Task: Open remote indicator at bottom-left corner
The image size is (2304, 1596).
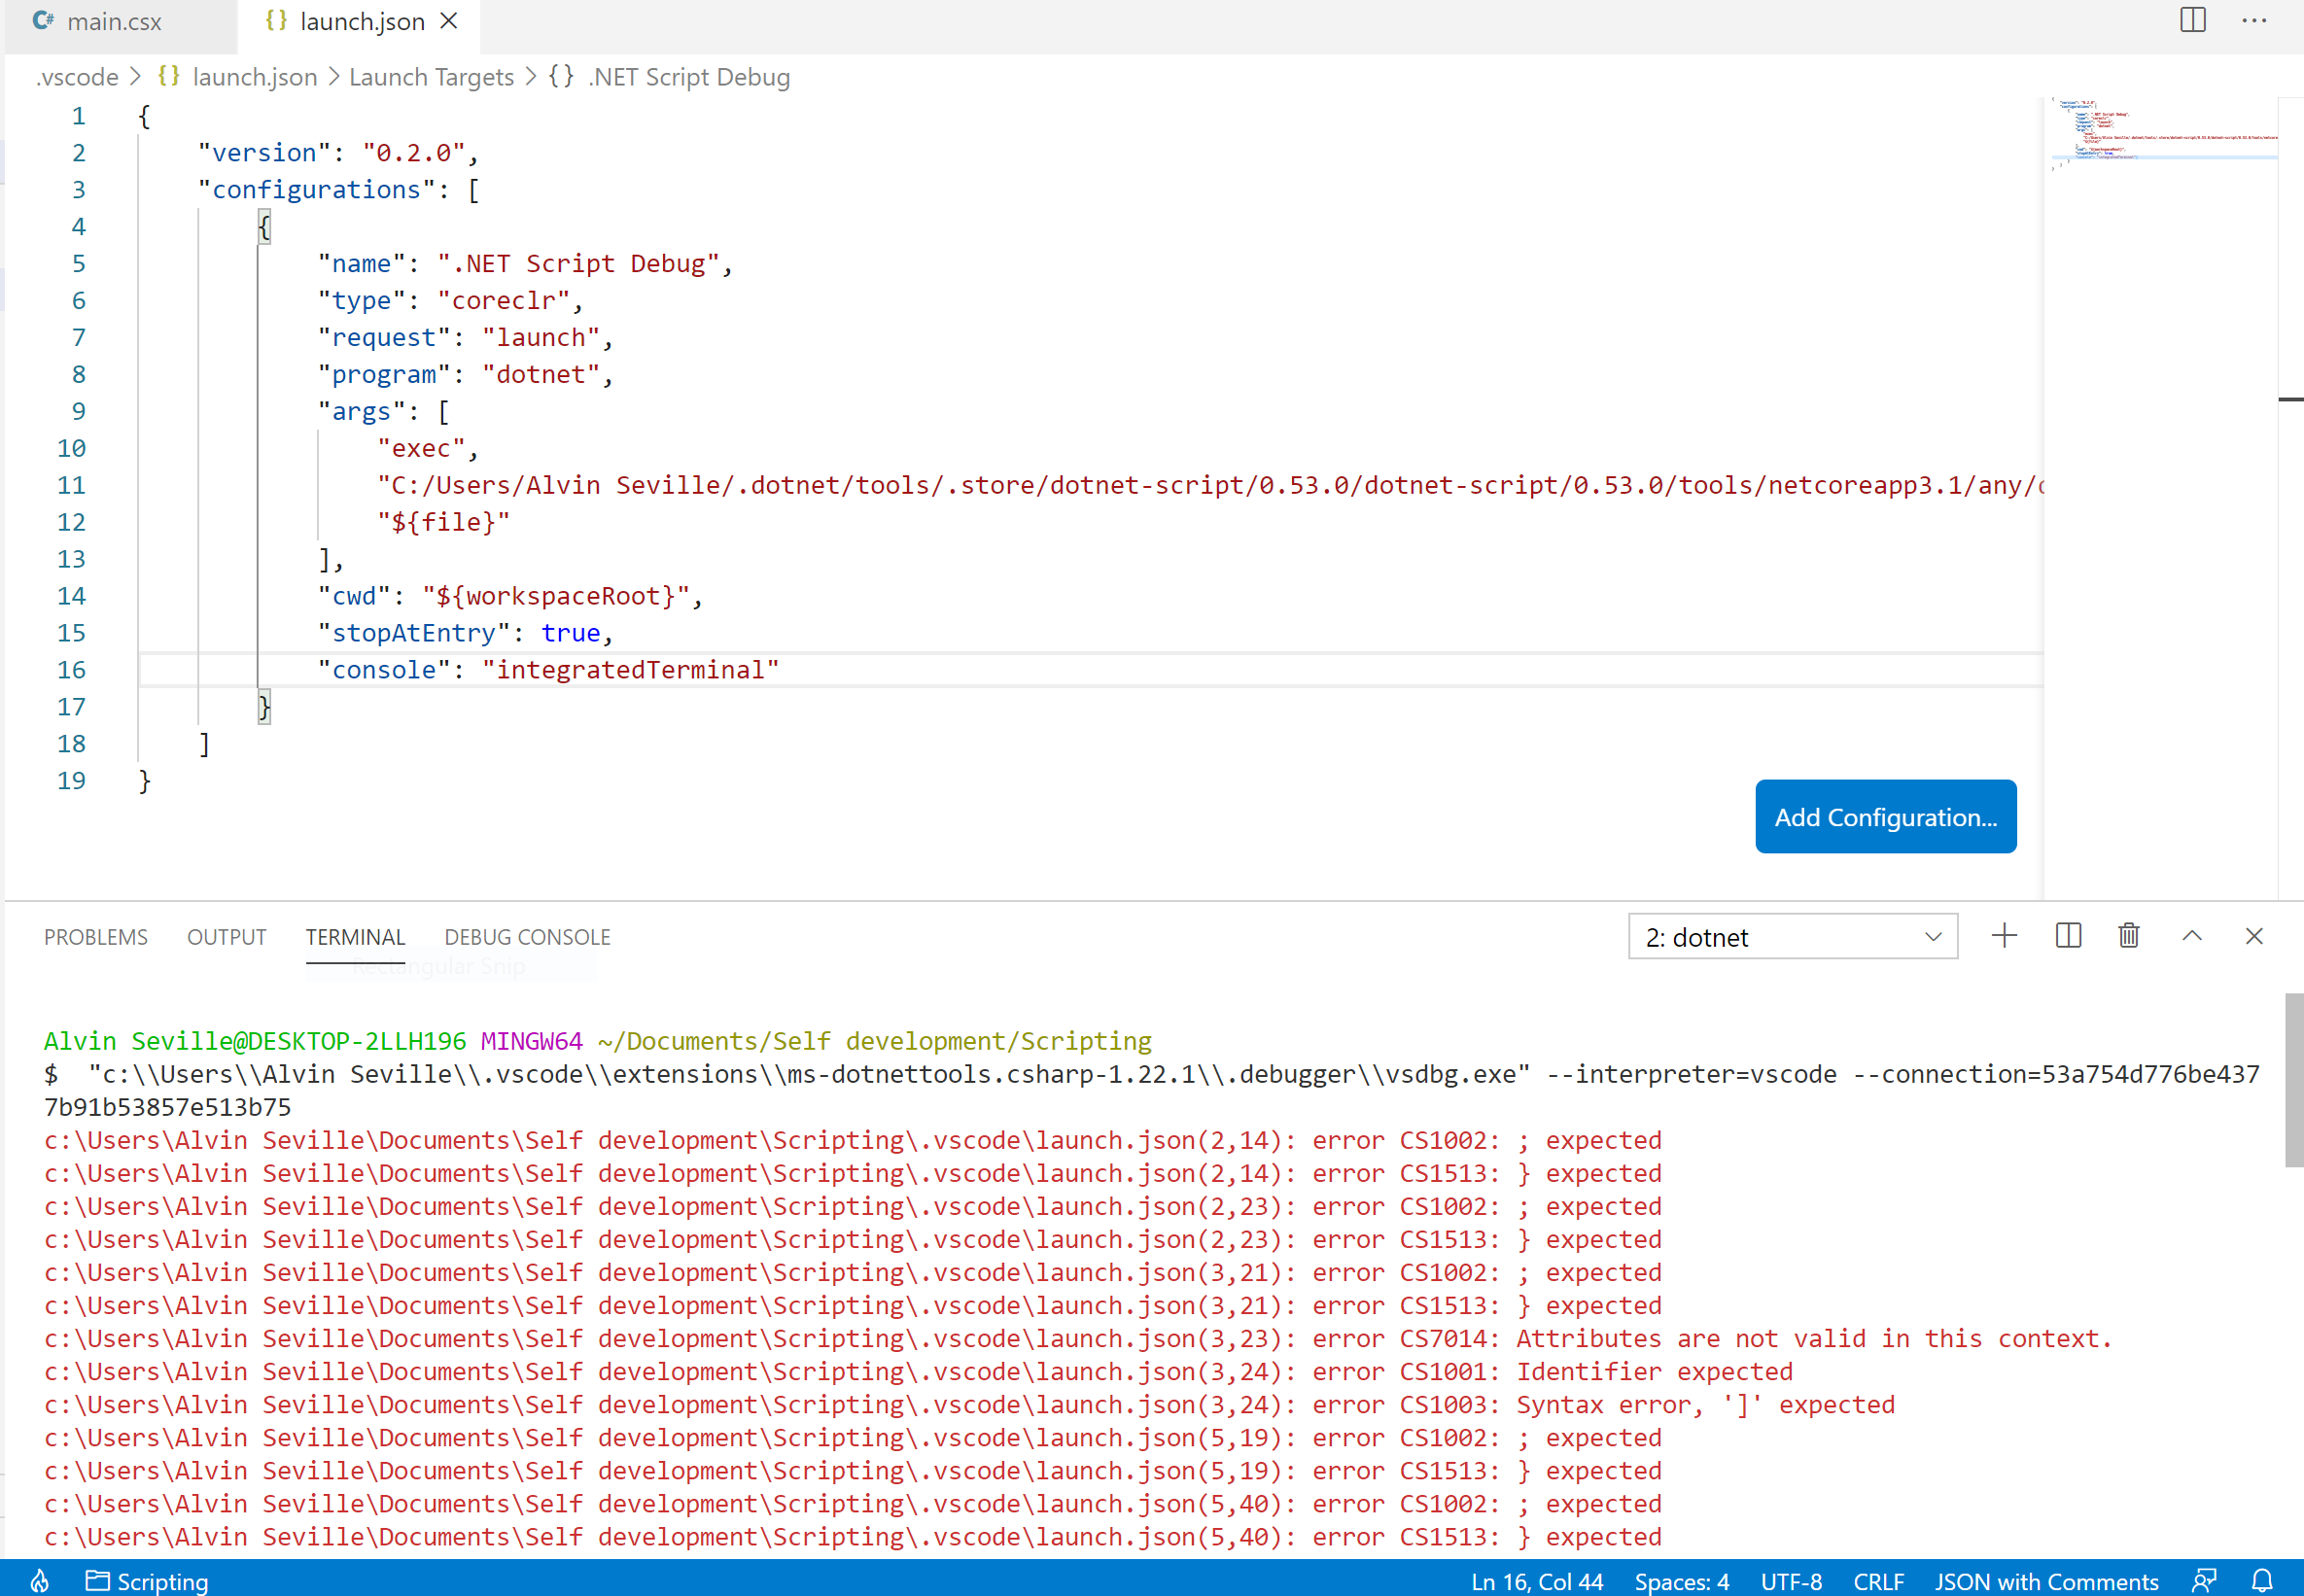Action: (39, 1580)
